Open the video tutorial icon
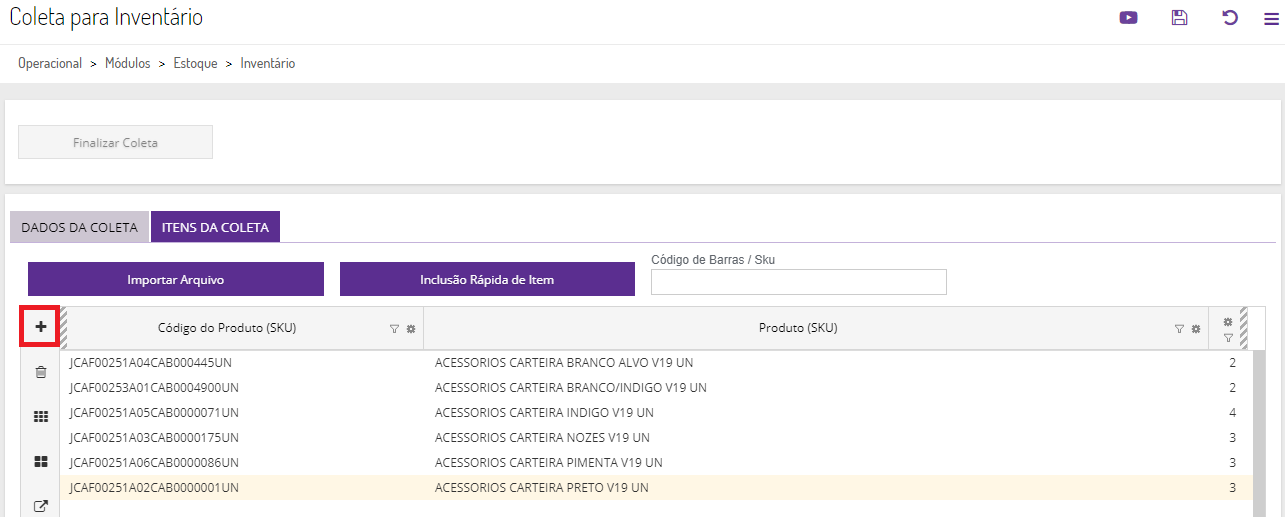Image resolution: width=1285 pixels, height=517 pixels. 1128,17
